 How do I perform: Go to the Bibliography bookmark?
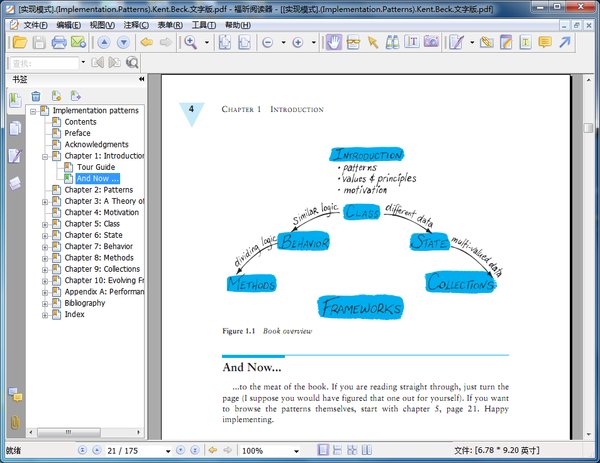click(x=85, y=303)
